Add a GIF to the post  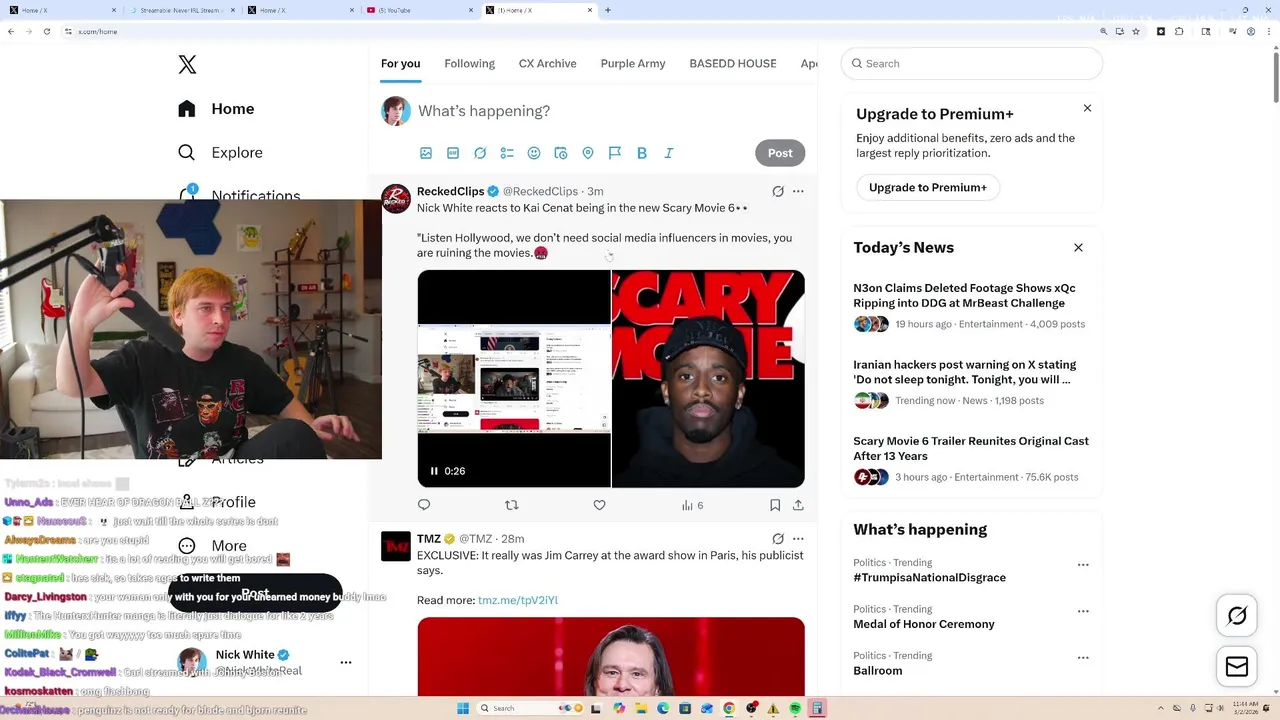[x=453, y=153]
